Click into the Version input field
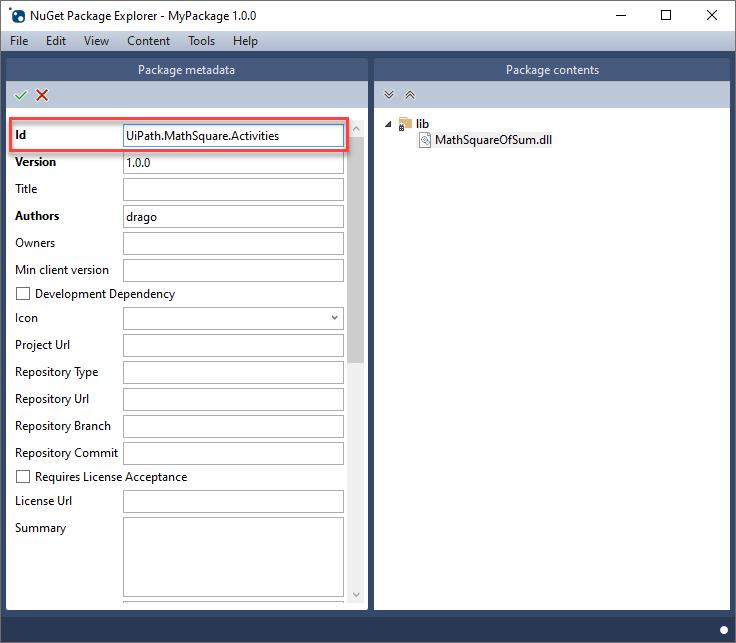This screenshot has width=736, height=643. click(x=233, y=162)
